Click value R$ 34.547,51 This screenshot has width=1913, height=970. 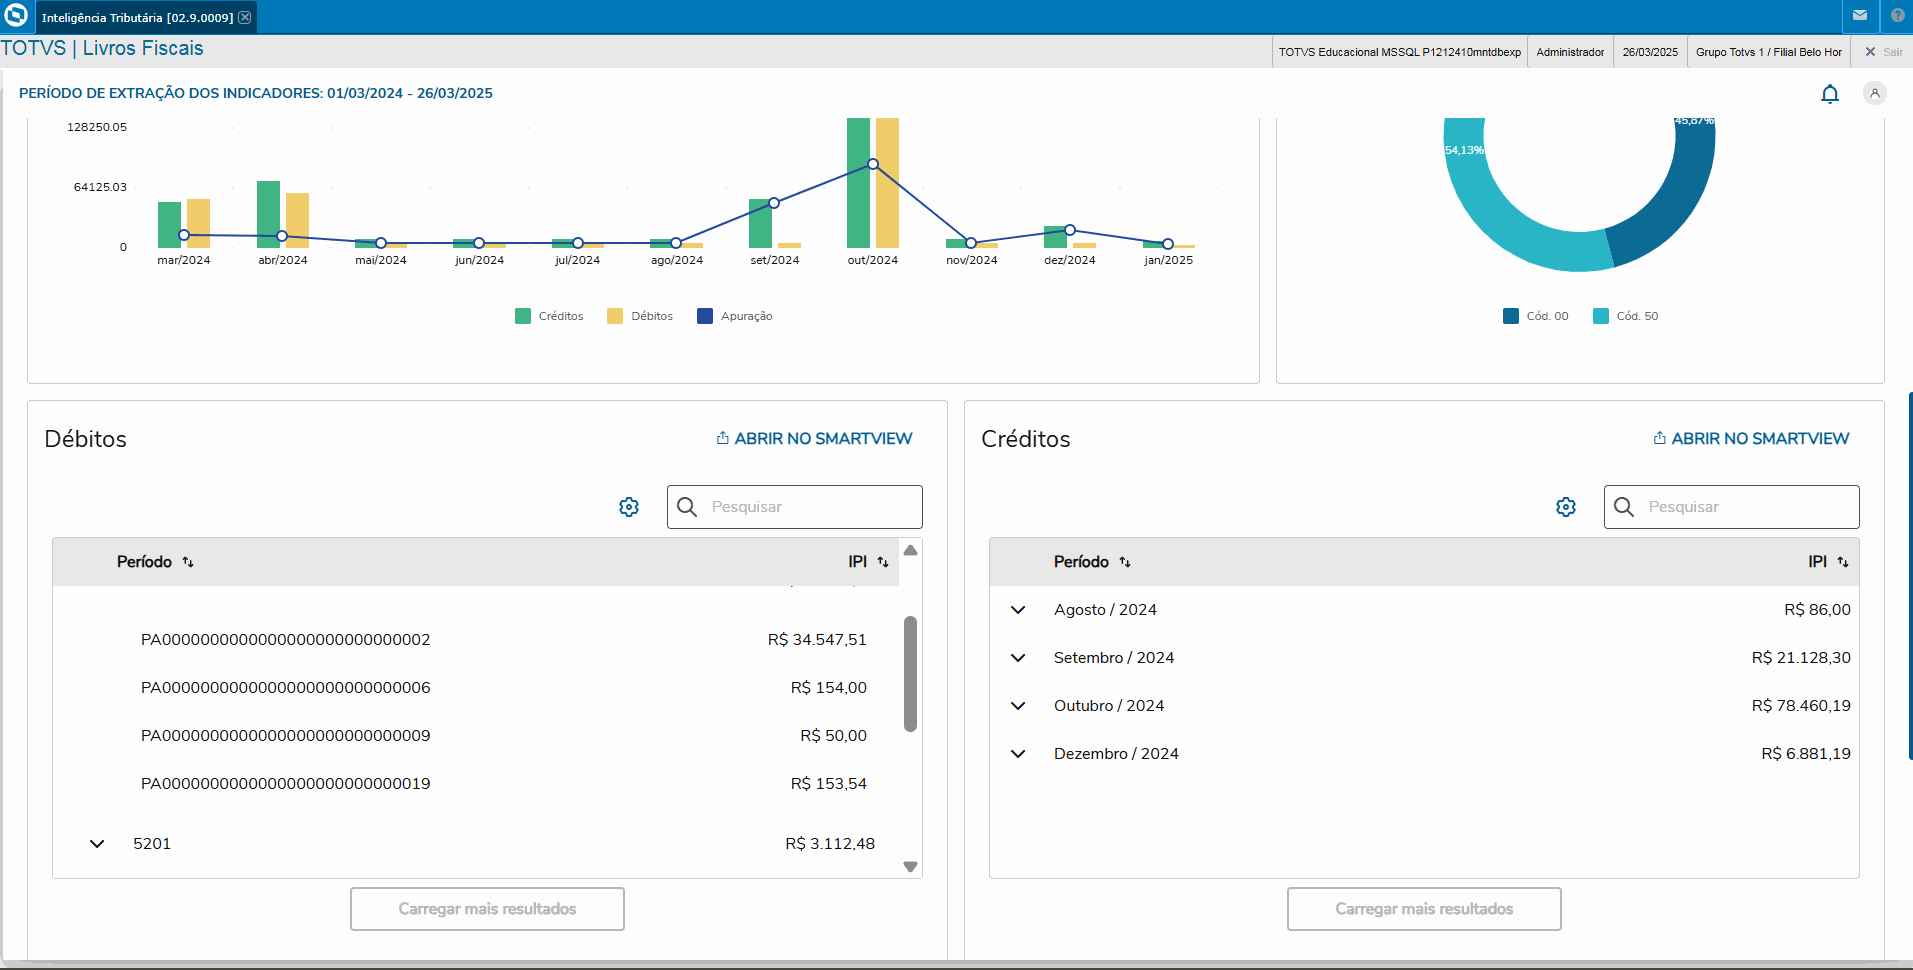pyautogui.click(x=817, y=640)
